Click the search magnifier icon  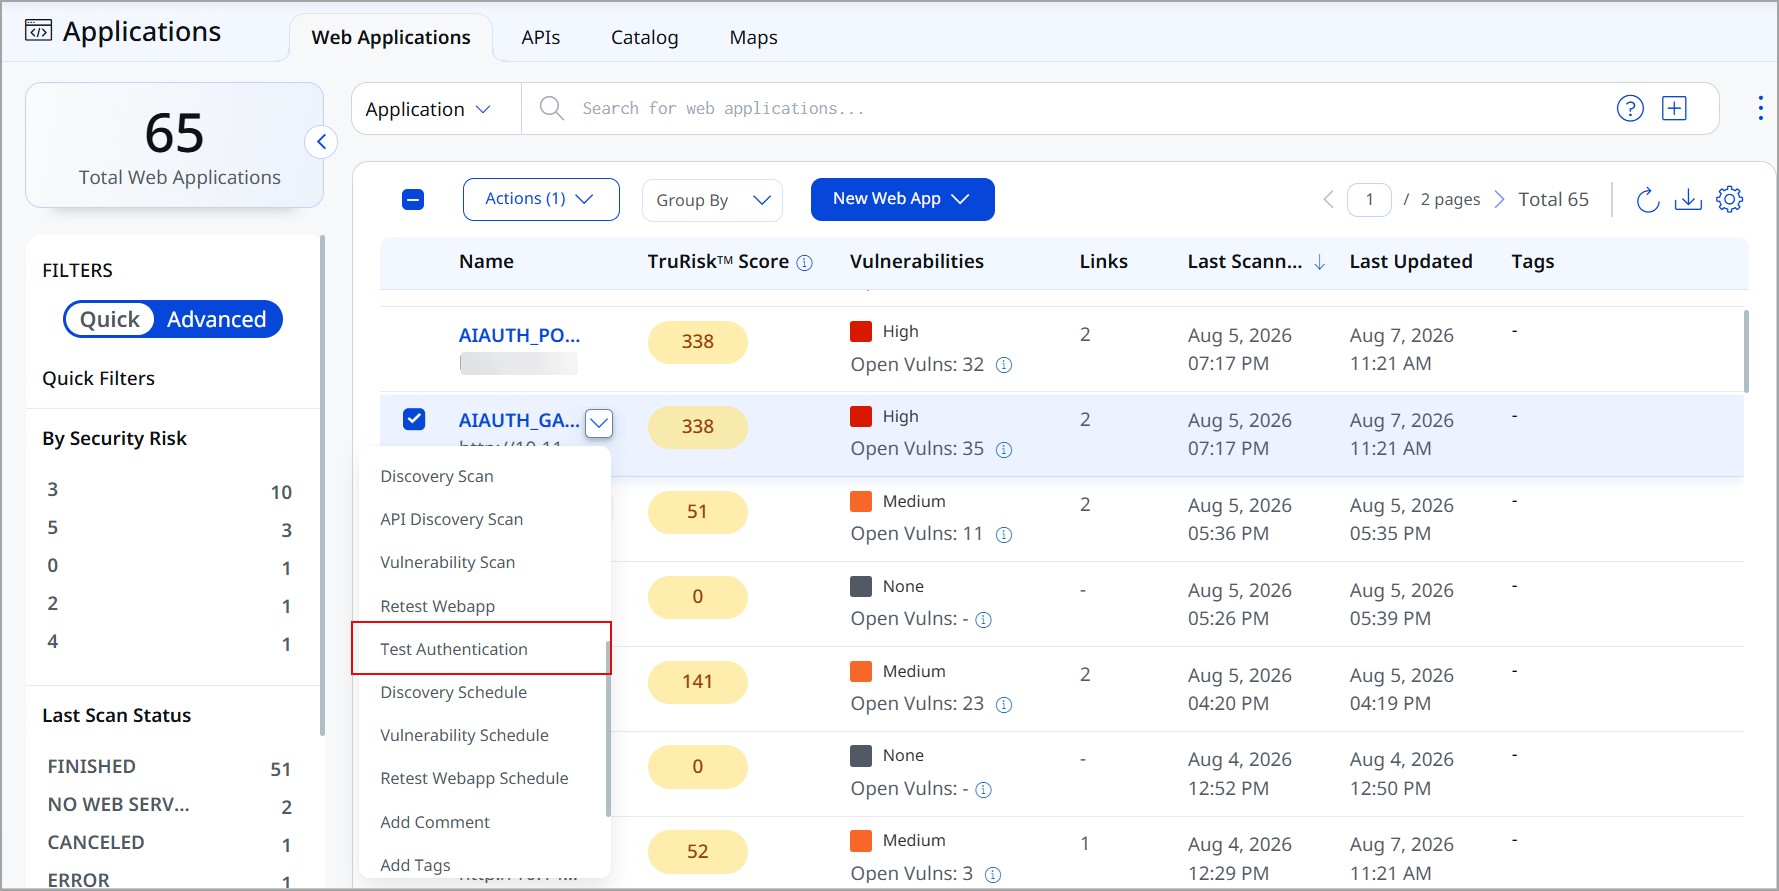click(551, 108)
